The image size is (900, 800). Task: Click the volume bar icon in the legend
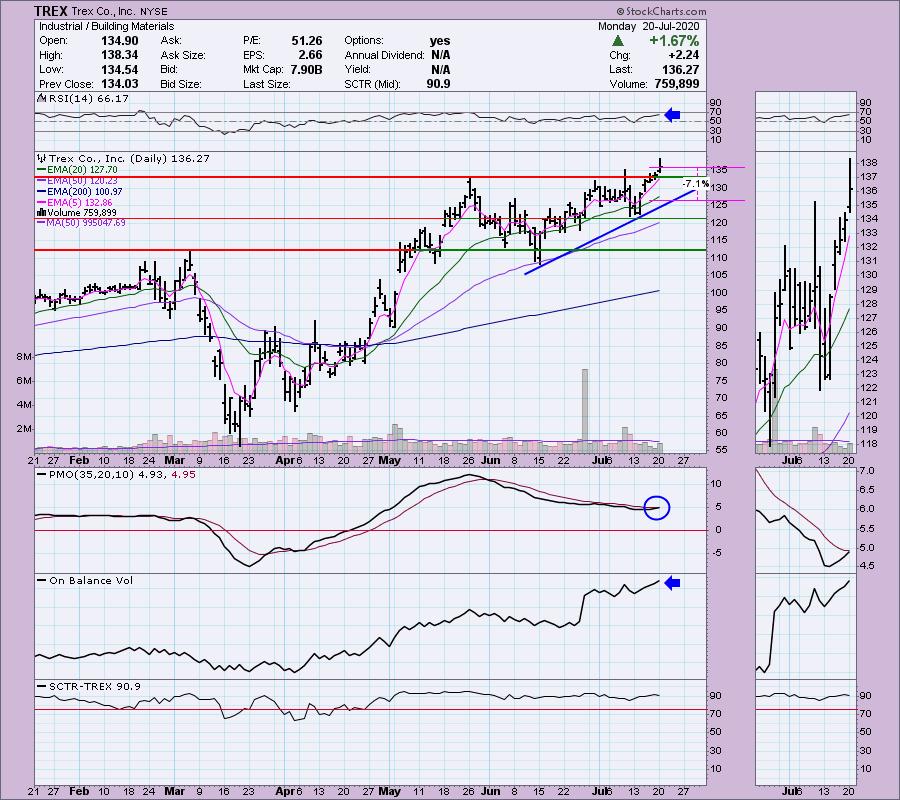click(41, 212)
